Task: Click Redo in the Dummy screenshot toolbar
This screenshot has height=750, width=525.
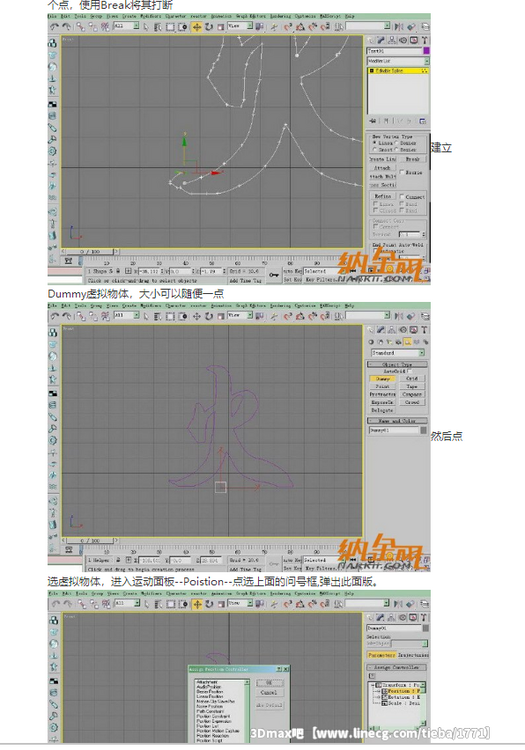Action: (x=66, y=316)
